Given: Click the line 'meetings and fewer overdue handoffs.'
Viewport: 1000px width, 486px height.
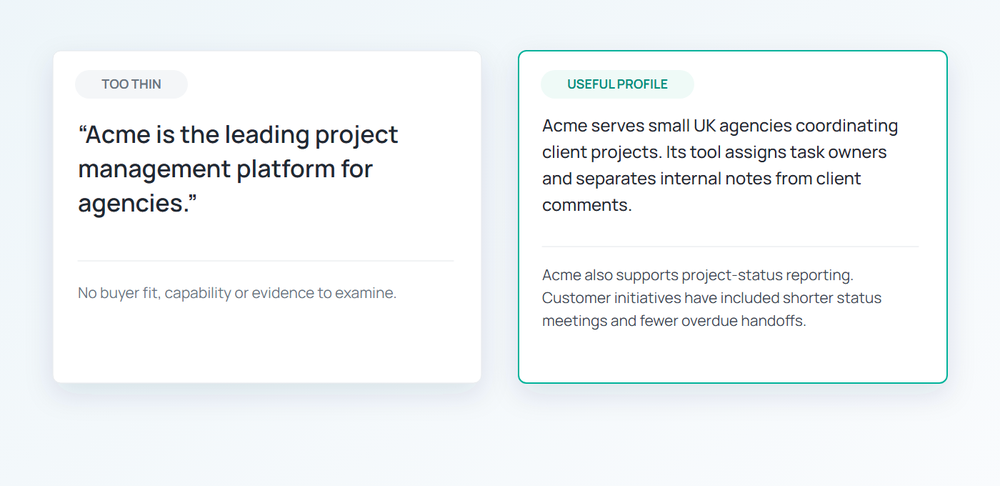Looking at the screenshot, I should (x=674, y=321).
